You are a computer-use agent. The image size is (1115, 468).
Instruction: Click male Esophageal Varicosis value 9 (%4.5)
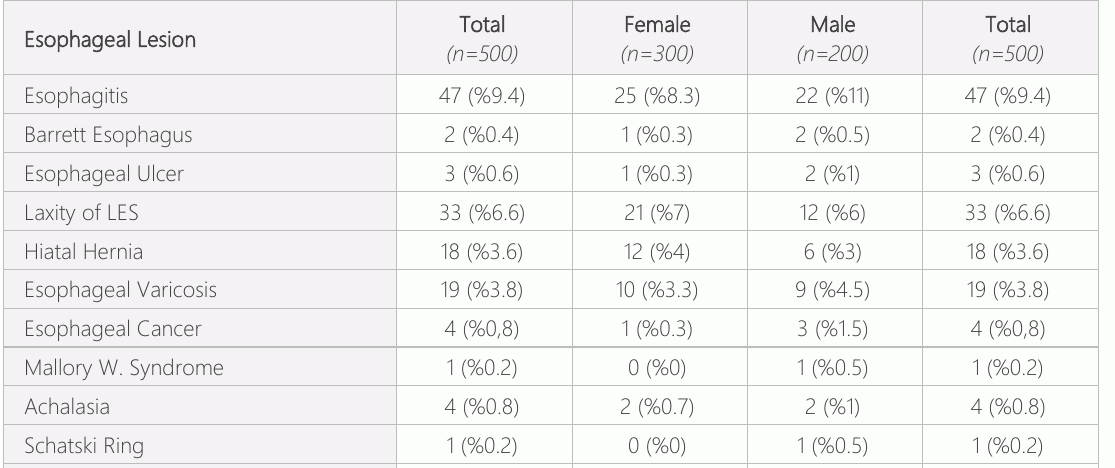tap(833, 290)
